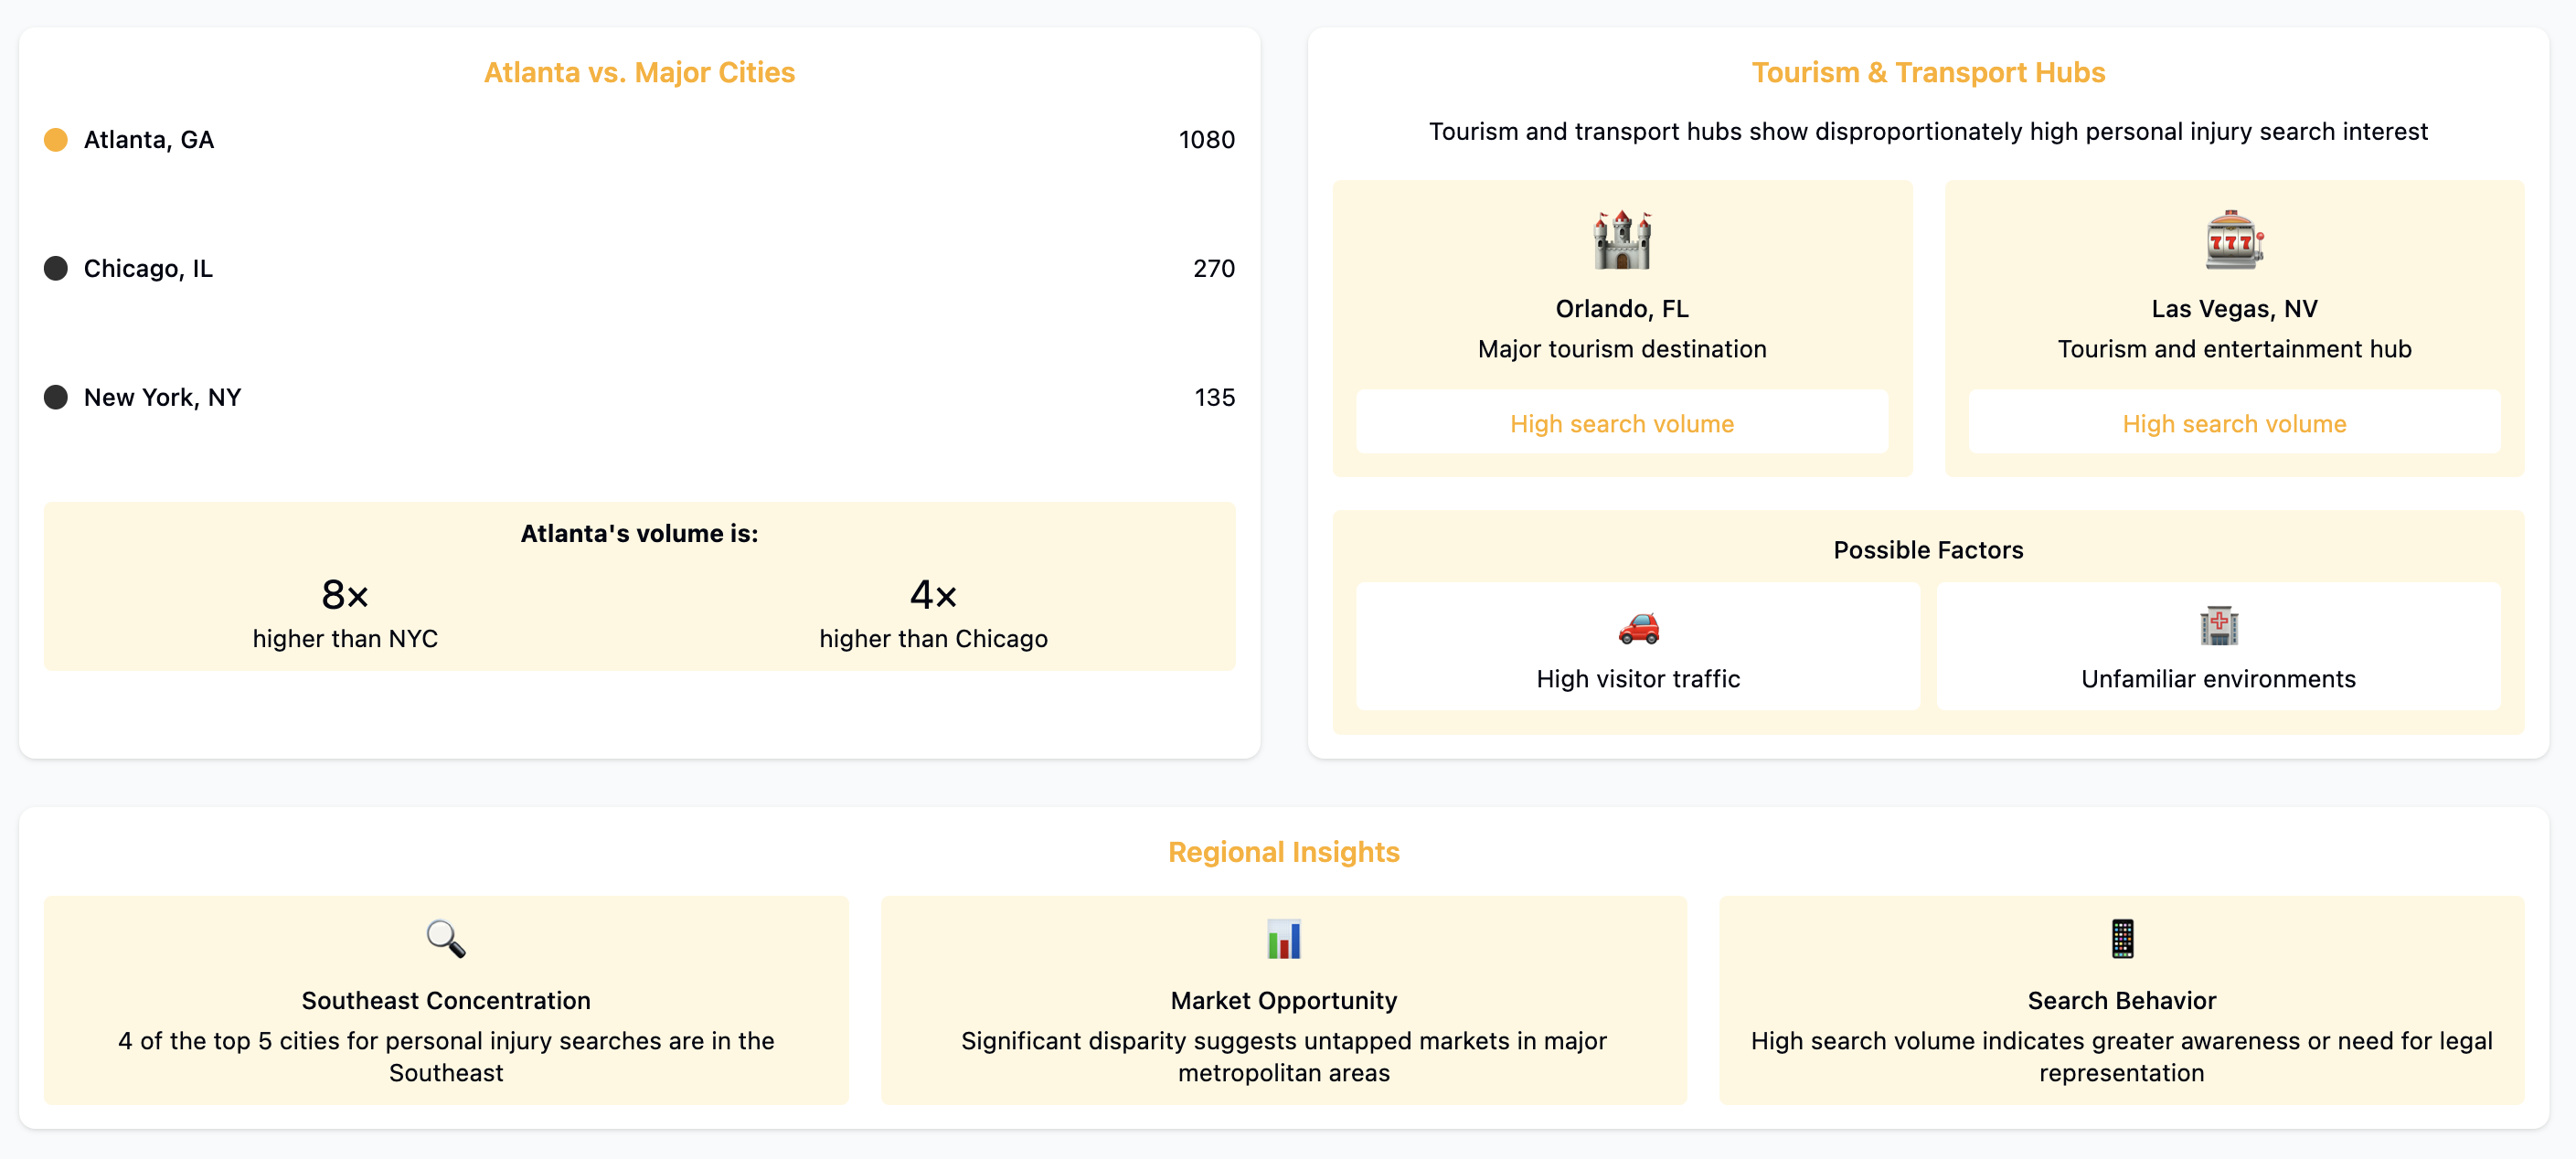Click the higher than Chicago caption
The height and width of the screenshot is (1159, 2576).
point(933,639)
